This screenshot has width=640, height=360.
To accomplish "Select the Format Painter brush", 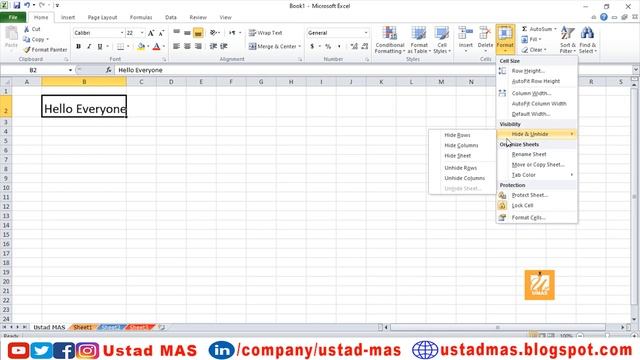I will [27, 49].
